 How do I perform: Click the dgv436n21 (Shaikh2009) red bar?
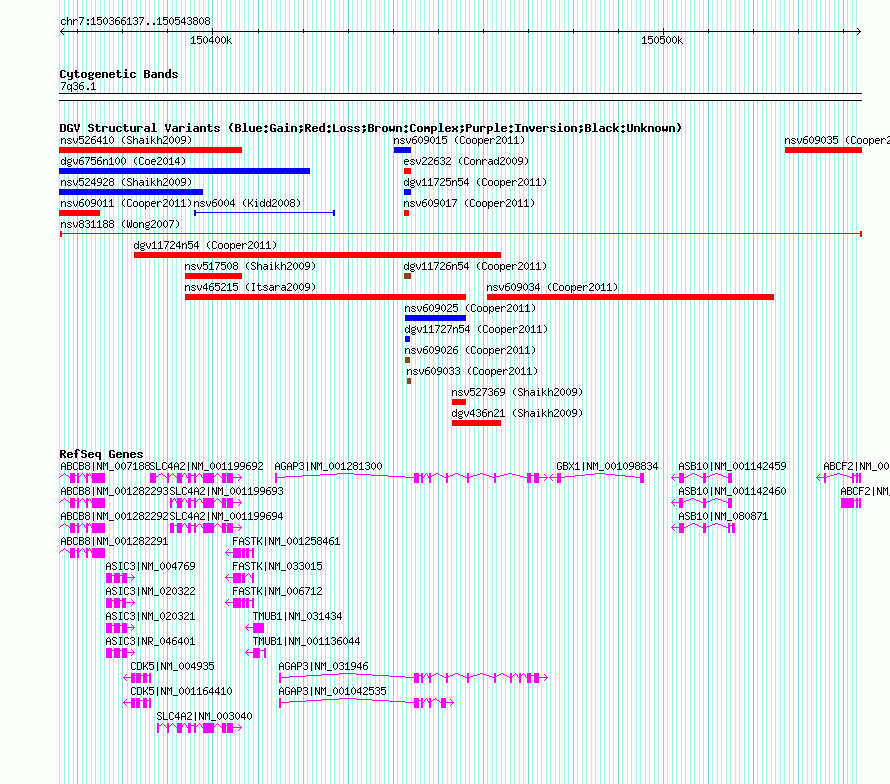pyautogui.click(x=476, y=423)
